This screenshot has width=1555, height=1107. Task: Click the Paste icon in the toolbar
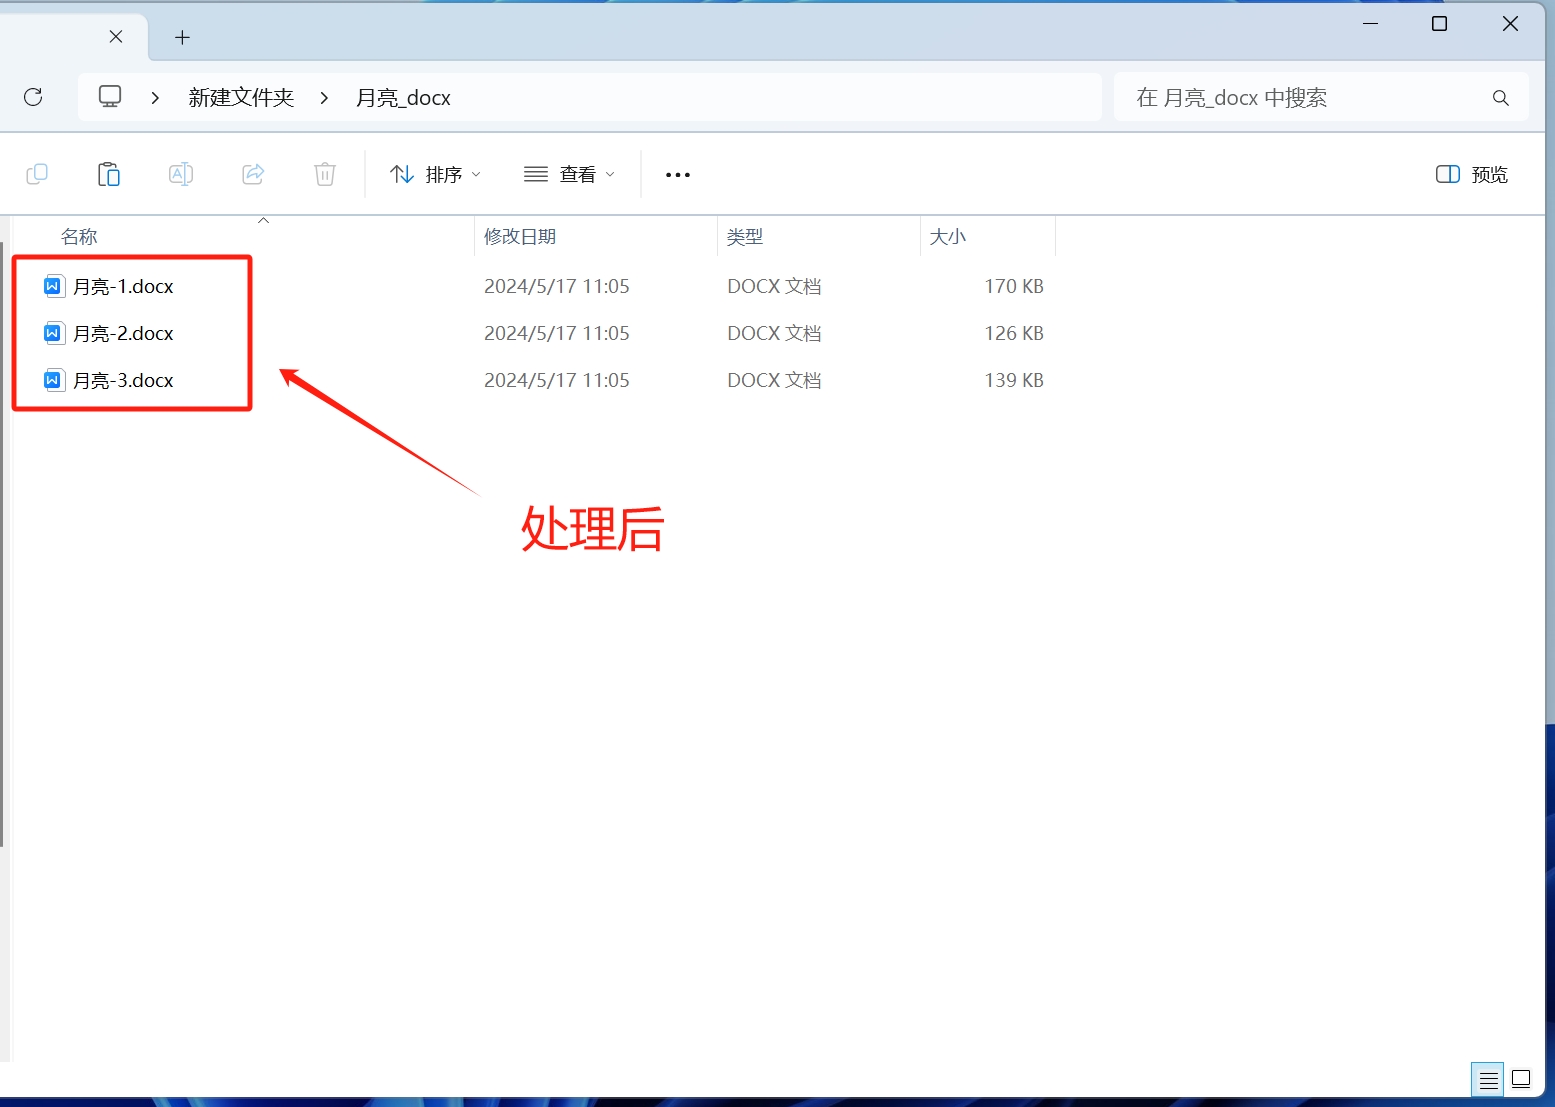(109, 173)
